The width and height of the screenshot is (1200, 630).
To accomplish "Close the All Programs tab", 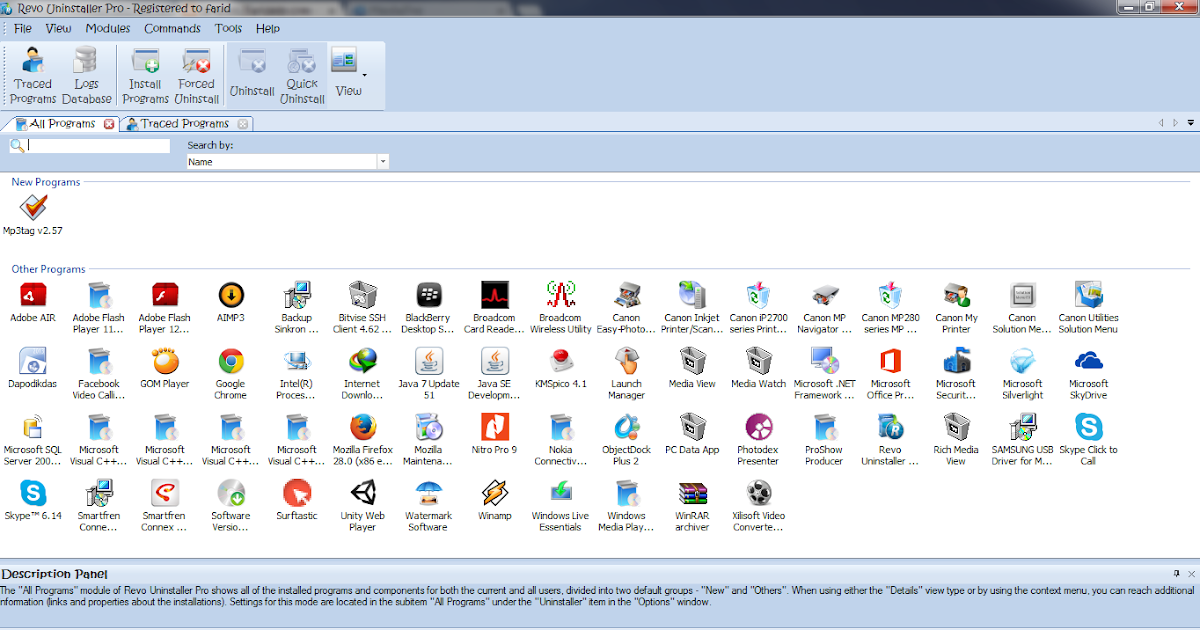I will coord(109,124).
